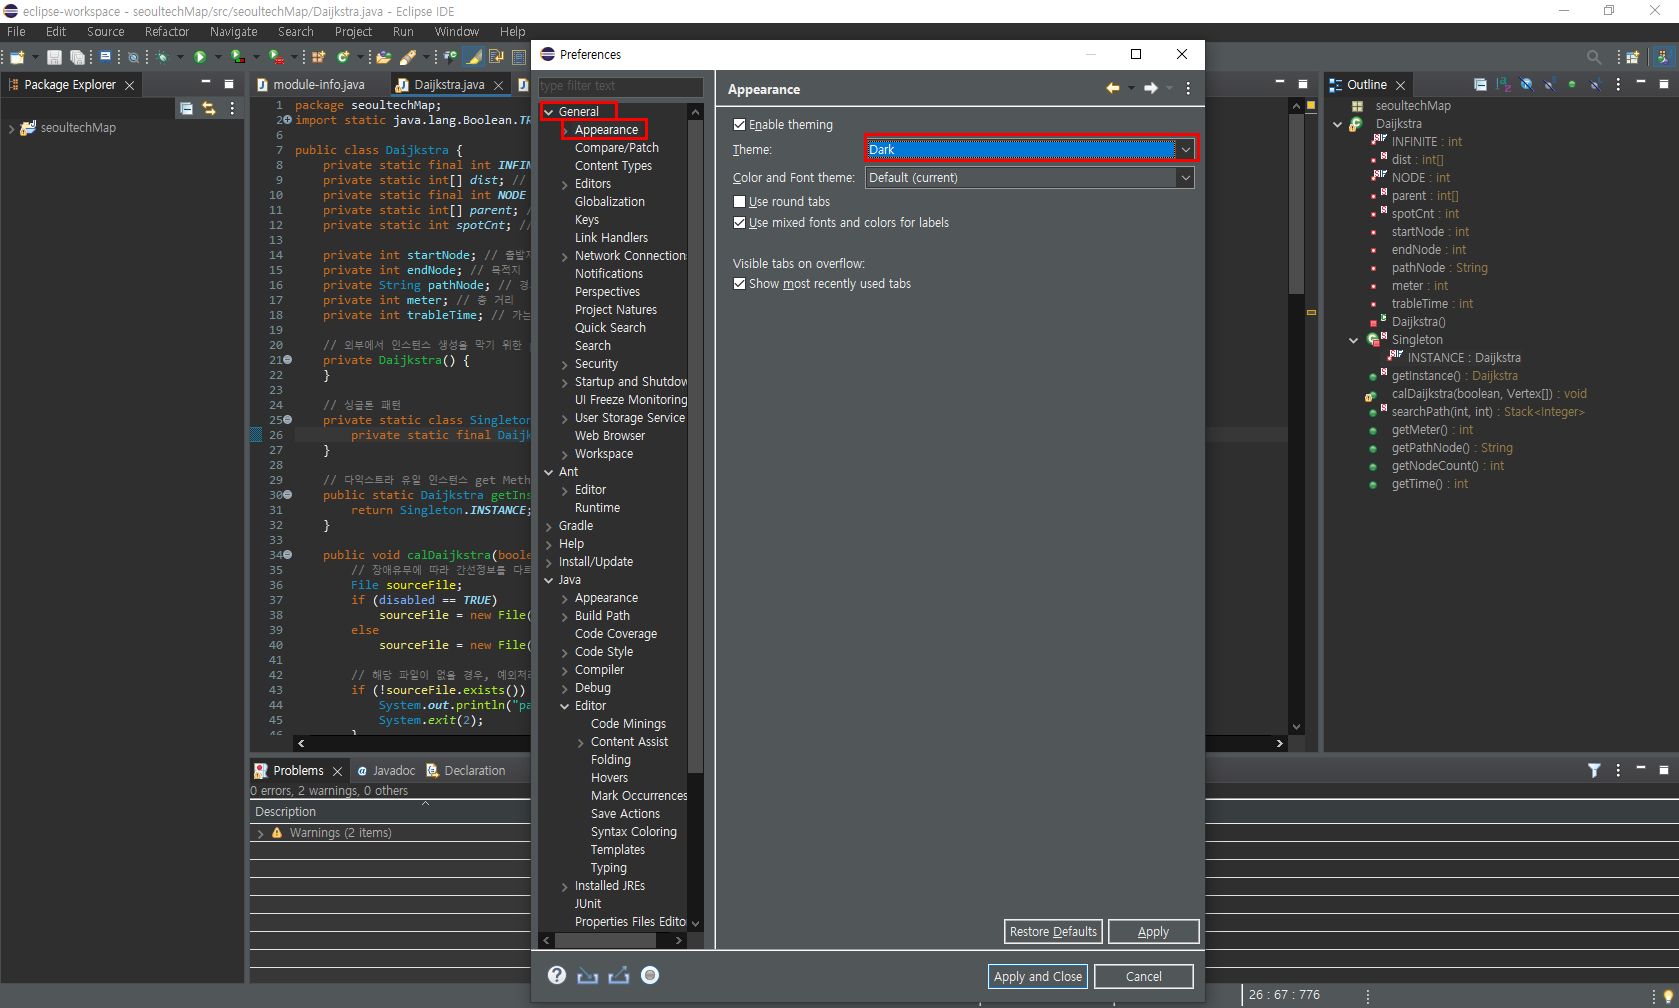This screenshot has height=1008, width=1679.
Task: Click the green Run button in toolbar
Action: click(x=200, y=57)
